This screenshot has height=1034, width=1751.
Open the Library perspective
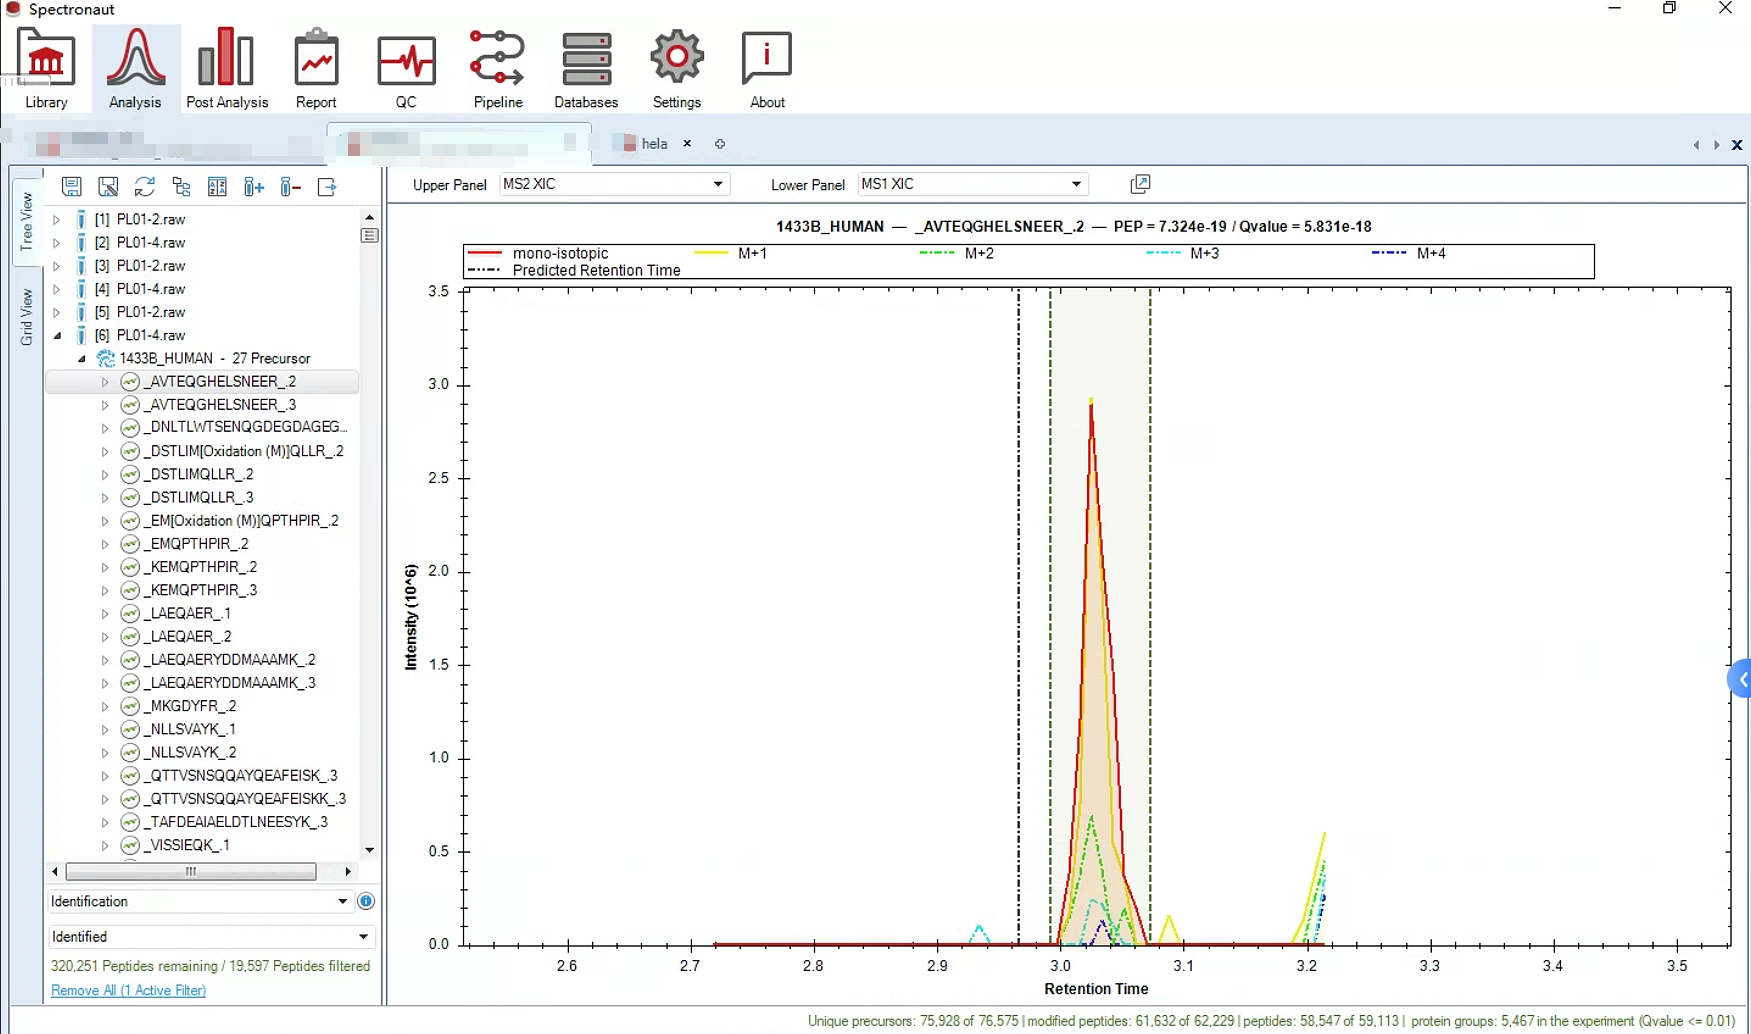(x=46, y=68)
